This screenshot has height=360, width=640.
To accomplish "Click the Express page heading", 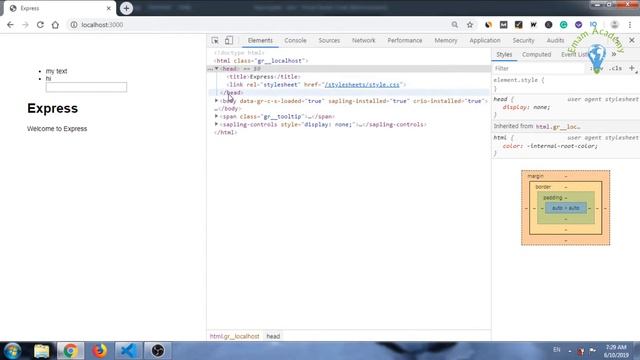I will tap(52, 108).
